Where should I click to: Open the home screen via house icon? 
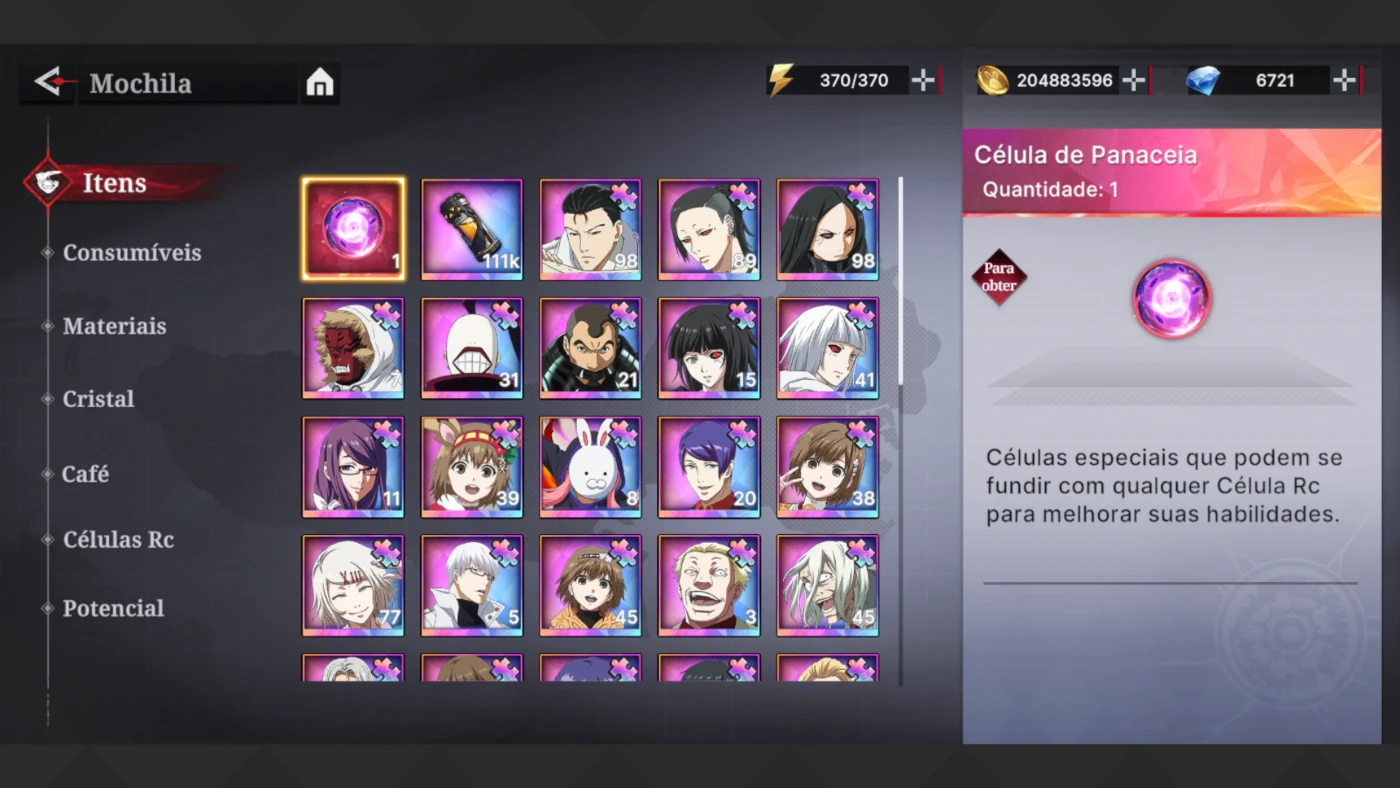tap(319, 83)
